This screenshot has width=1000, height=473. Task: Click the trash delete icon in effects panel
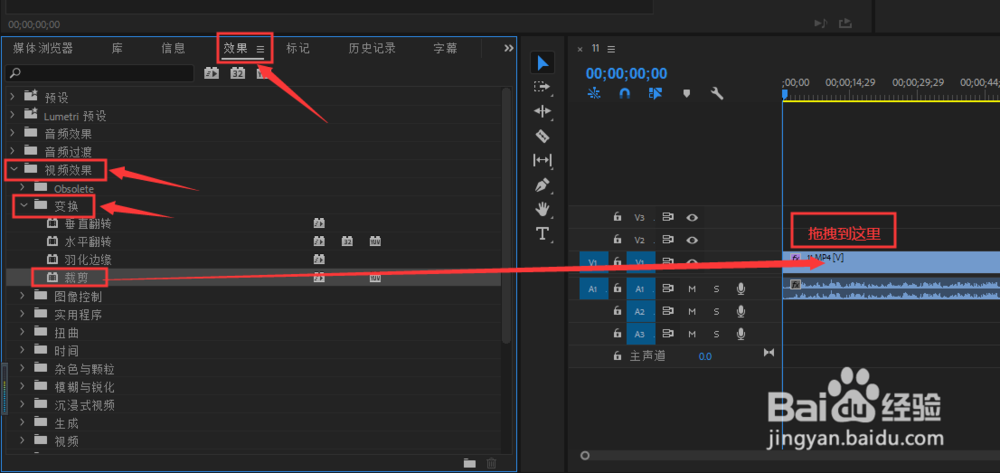point(491,463)
